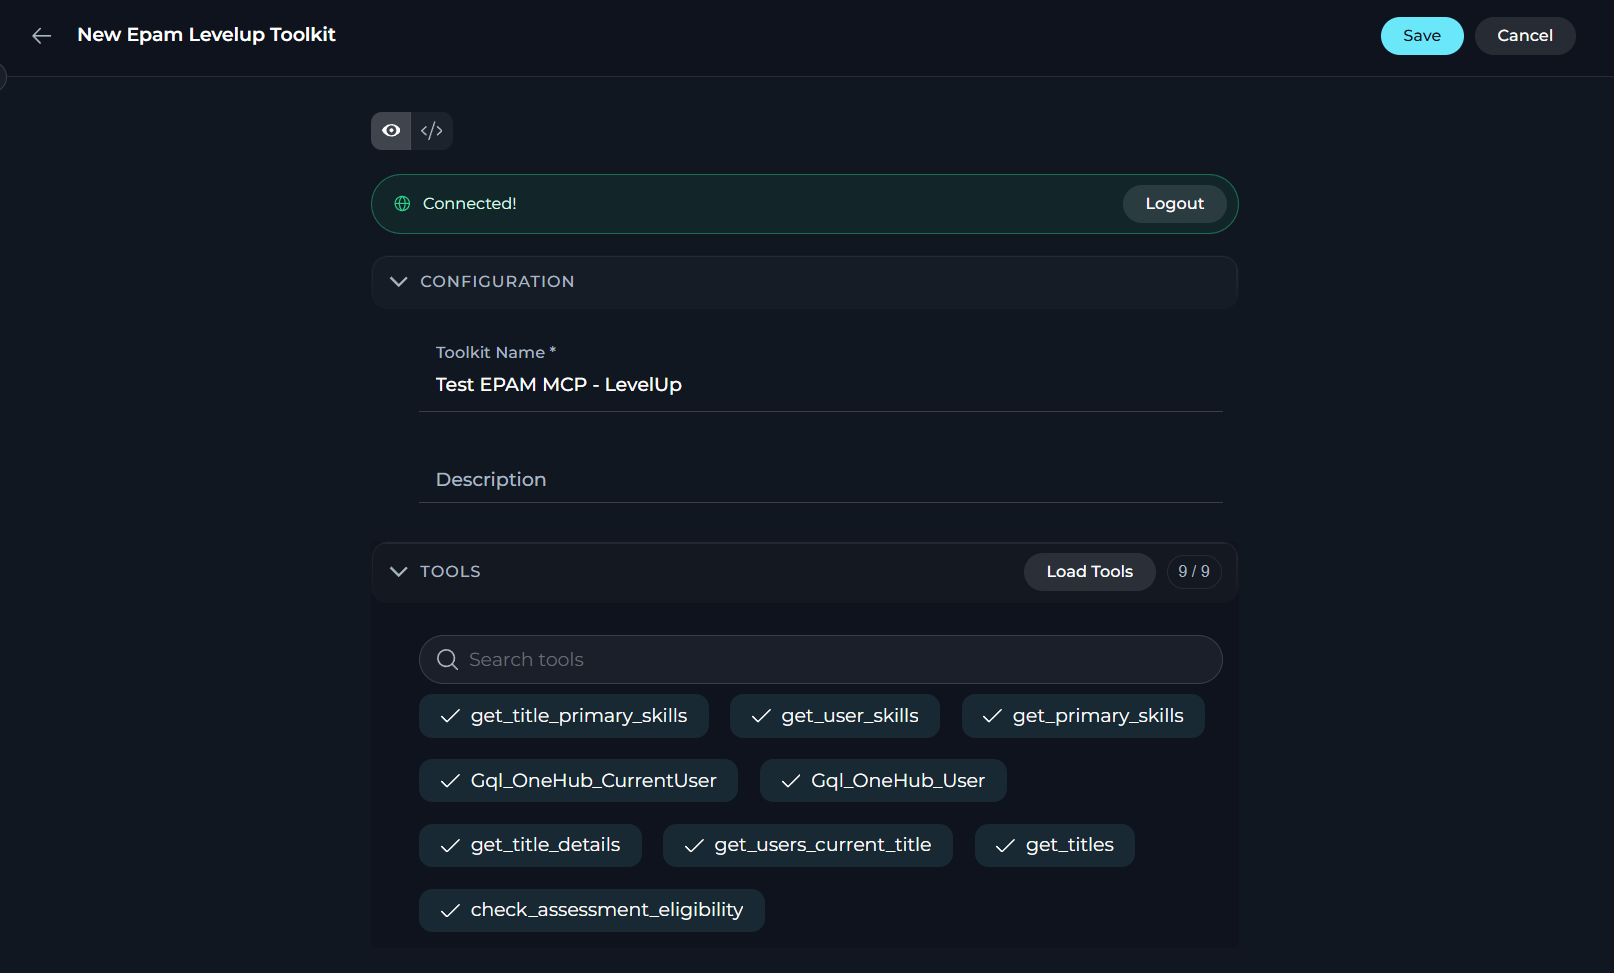
Task: Click the back arrow icon
Action: 41,36
